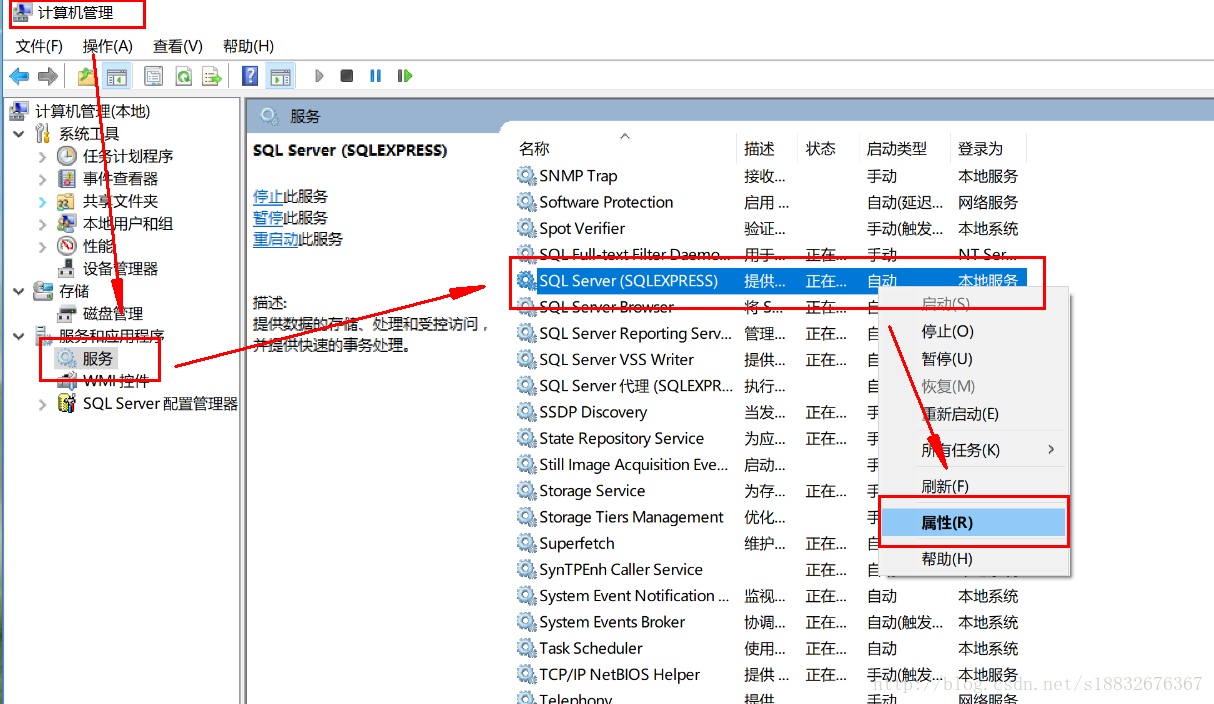Click the 暂停 service link
The width and height of the screenshot is (1214, 704).
pos(268,217)
